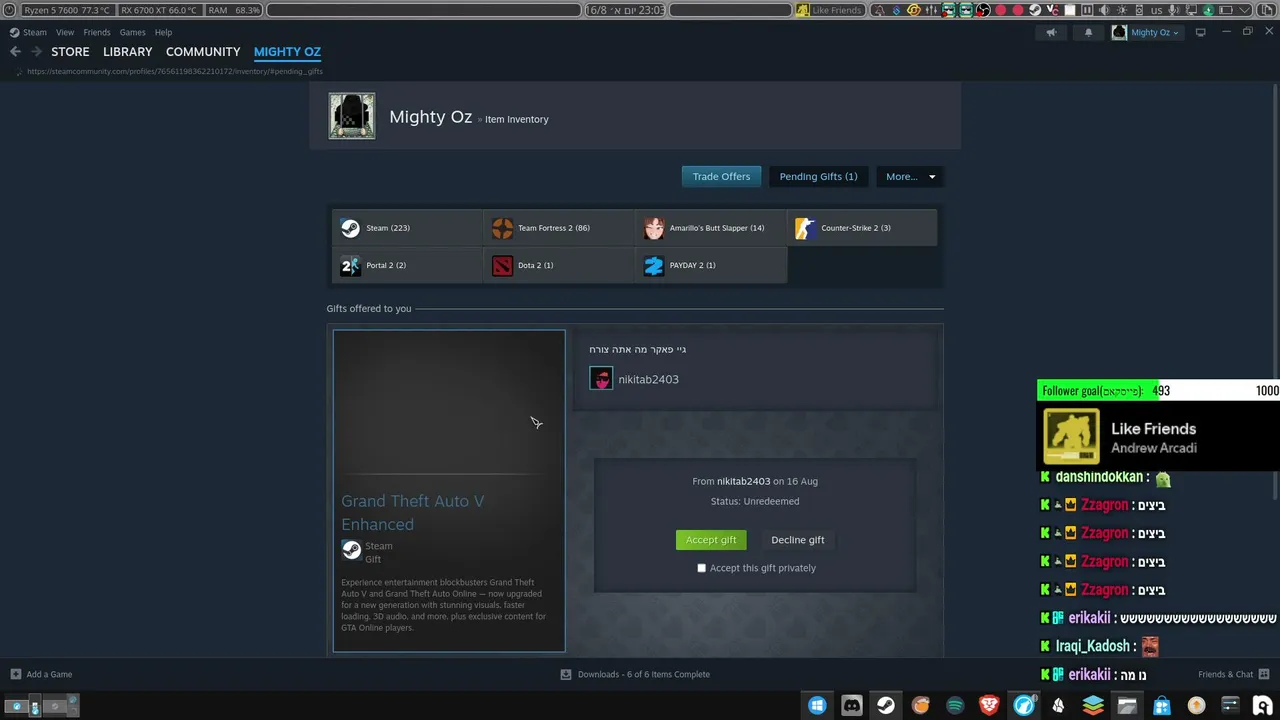Open the Friends menu

[97, 32]
